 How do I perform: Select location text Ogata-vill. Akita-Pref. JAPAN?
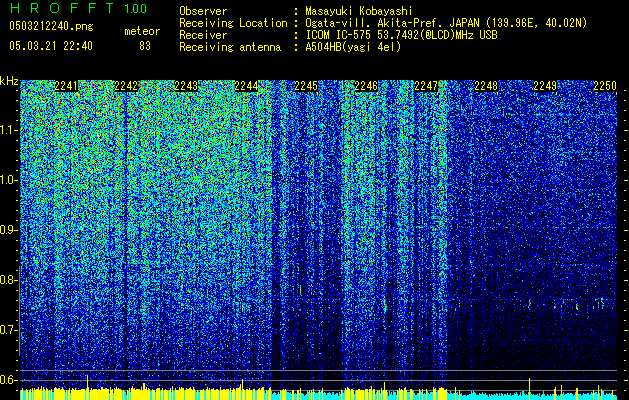(x=392, y=23)
